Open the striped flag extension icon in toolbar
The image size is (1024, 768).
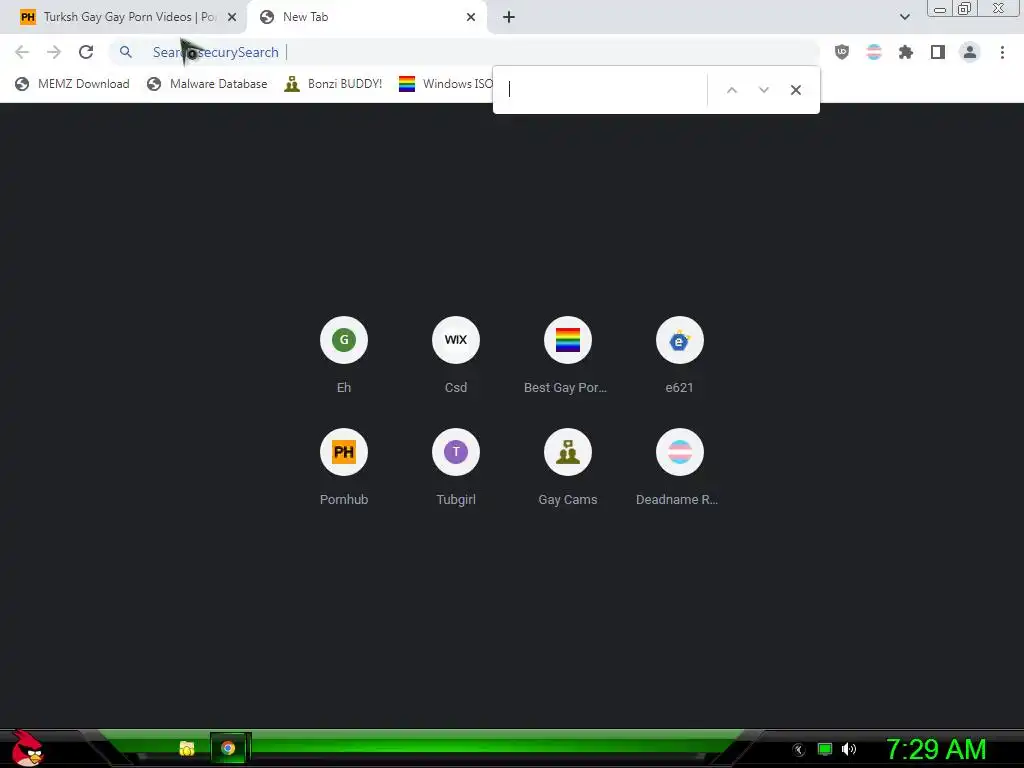point(874,52)
